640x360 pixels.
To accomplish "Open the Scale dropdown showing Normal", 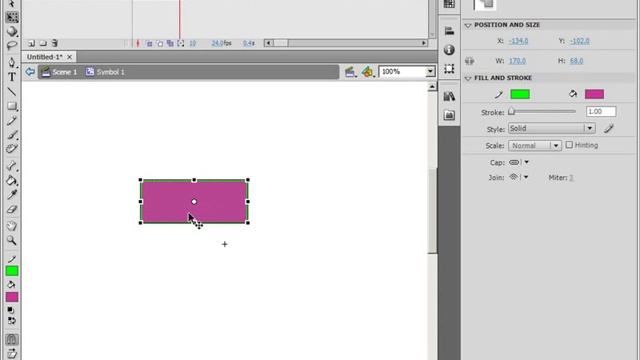I will pos(534,146).
